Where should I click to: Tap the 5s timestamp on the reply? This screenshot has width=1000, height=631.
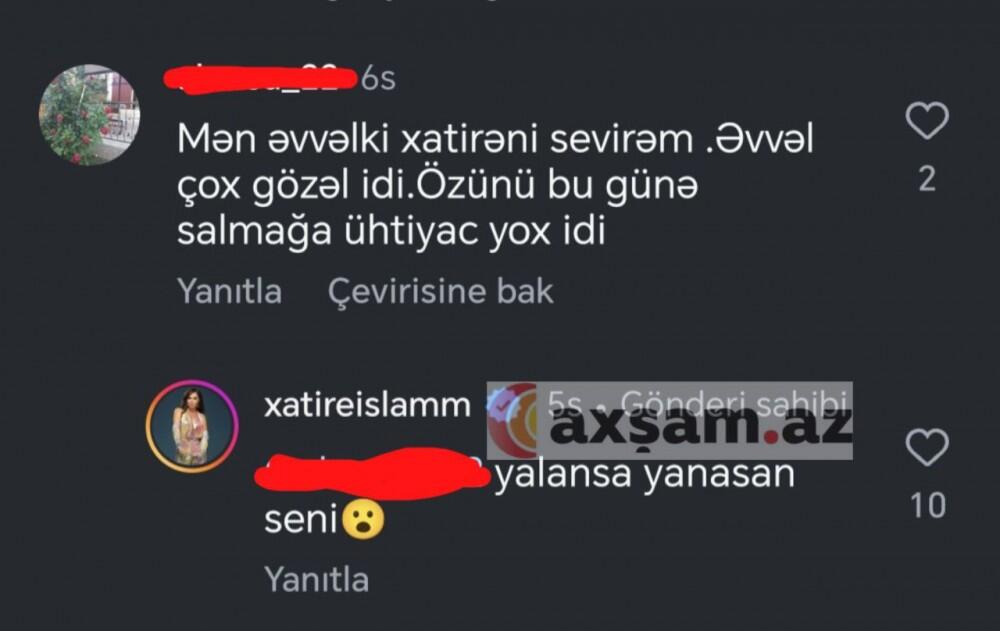pos(564,403)
